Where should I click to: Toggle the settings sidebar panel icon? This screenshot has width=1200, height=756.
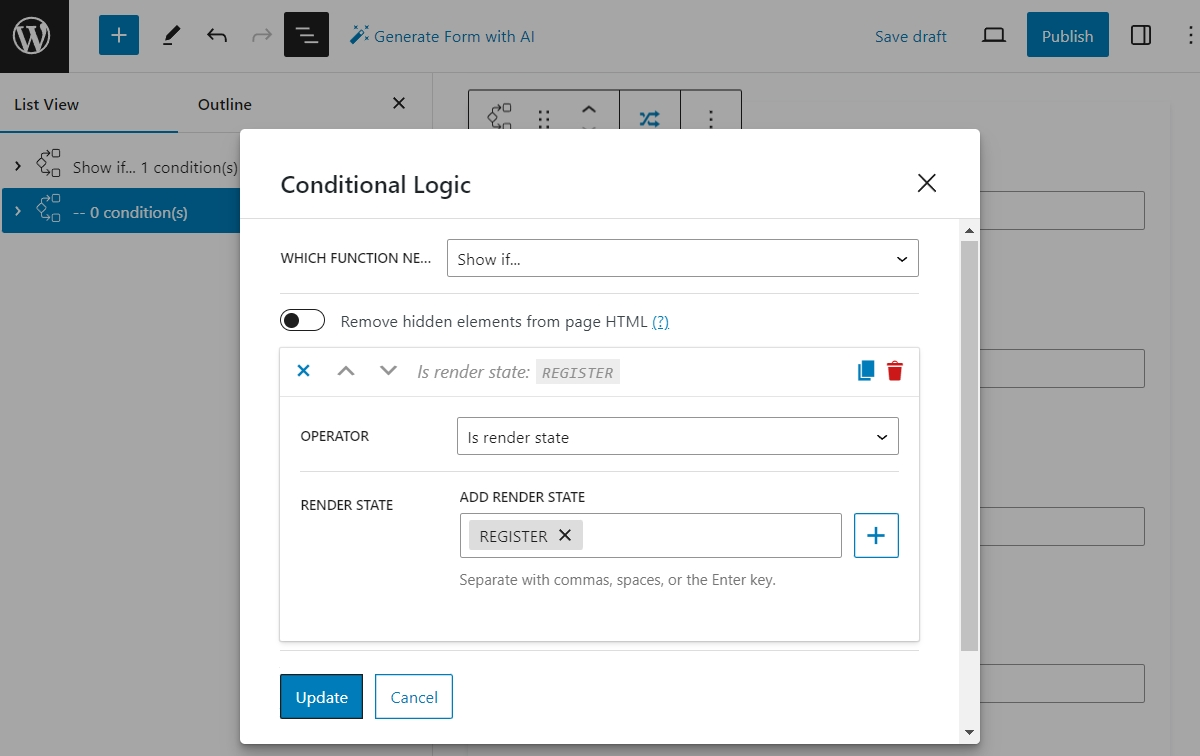1141,35
